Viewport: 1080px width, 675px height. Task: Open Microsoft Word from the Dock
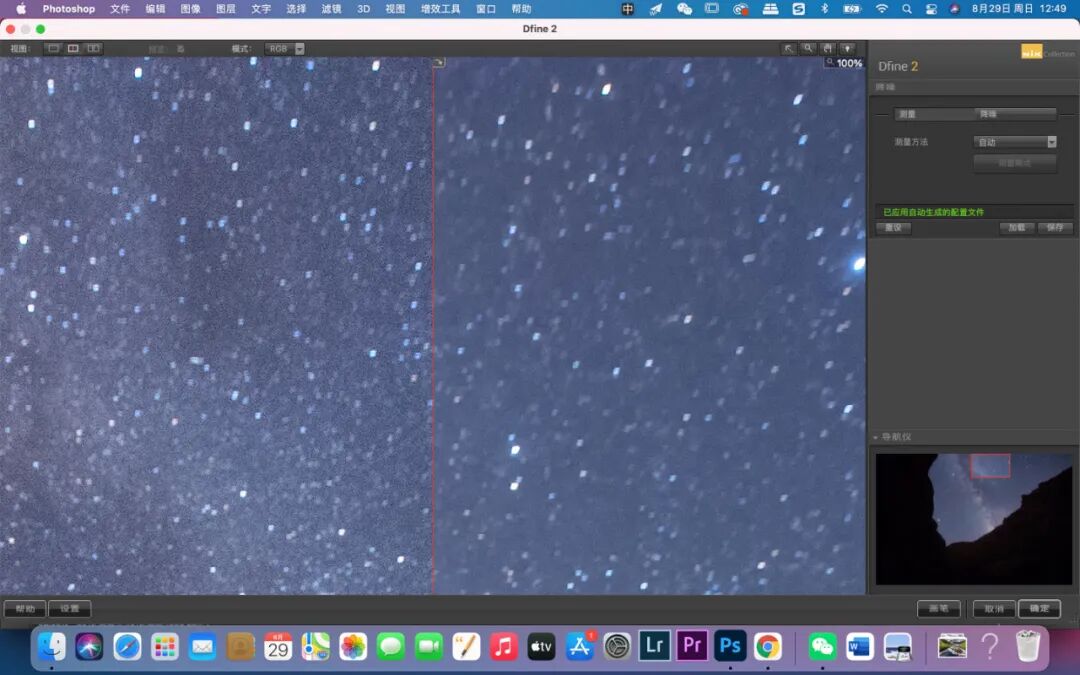(860, 646)
